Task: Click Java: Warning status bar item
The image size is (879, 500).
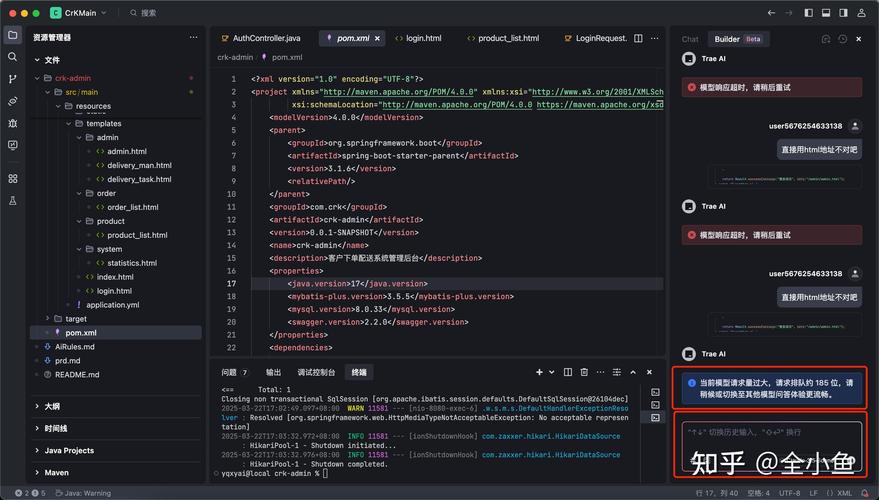Action: tap(83, 493)
